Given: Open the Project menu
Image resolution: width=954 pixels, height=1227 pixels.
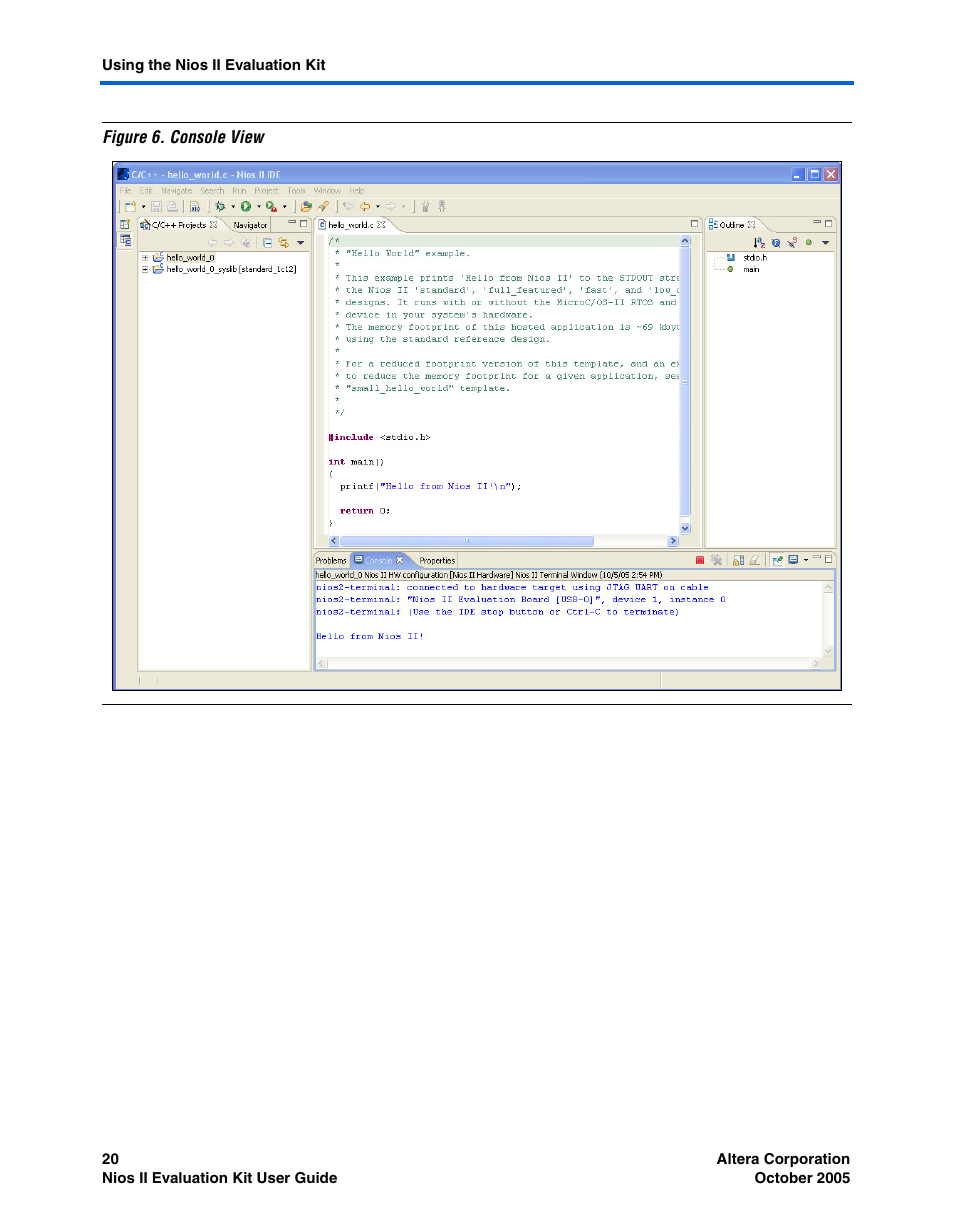Looking at the screenshot, I should [x=266, y=190].
